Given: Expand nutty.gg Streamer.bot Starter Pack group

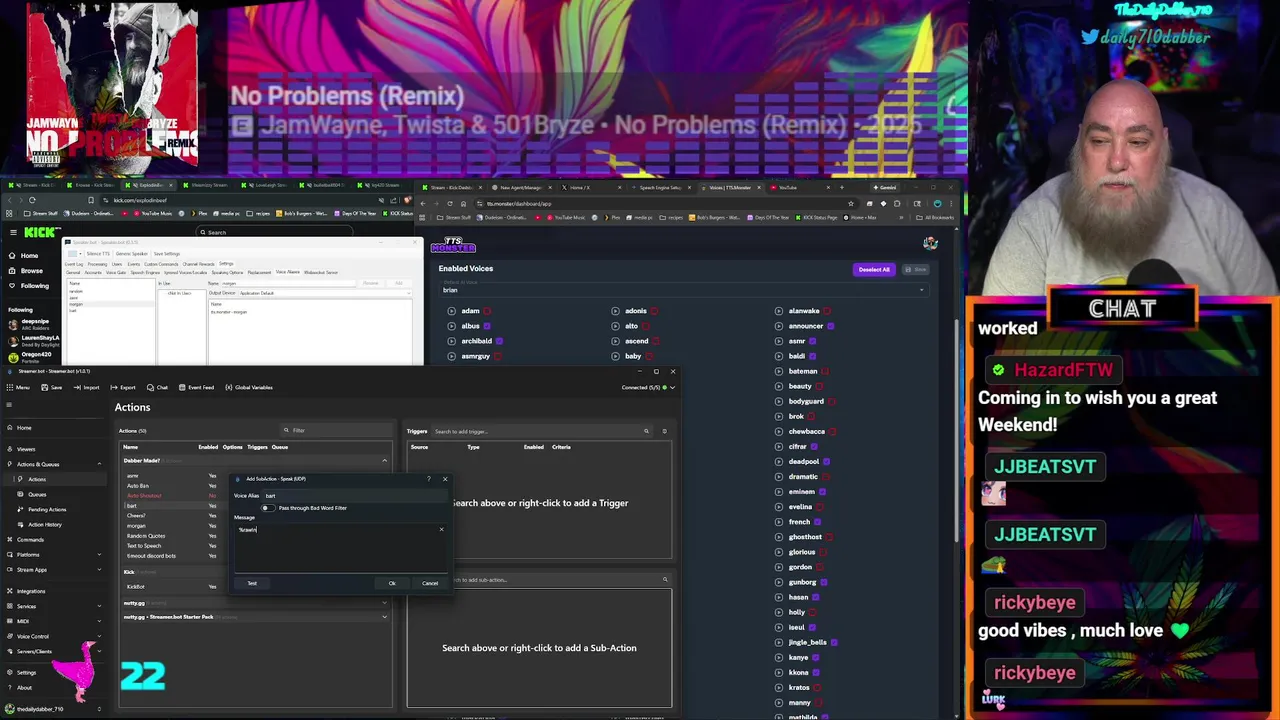Looking at the screenshot, I should [x=384, y=617].
